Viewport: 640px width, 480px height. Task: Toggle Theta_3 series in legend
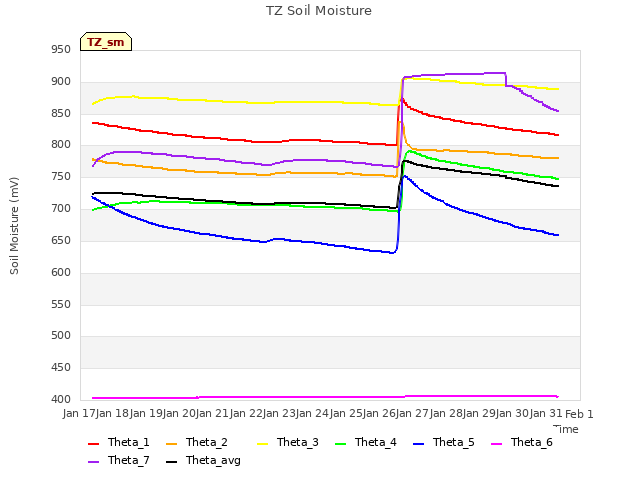tap(288, 442)
